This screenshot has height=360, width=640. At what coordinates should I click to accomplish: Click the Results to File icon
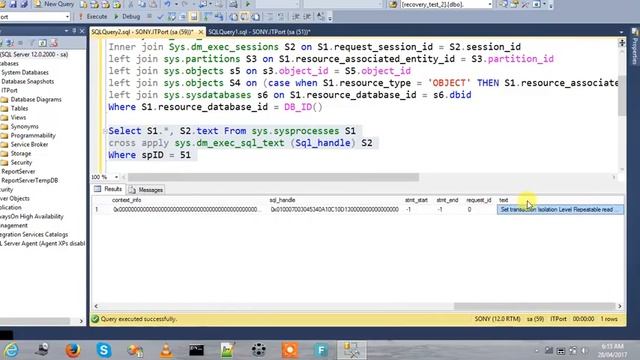[x=256, y=17]
